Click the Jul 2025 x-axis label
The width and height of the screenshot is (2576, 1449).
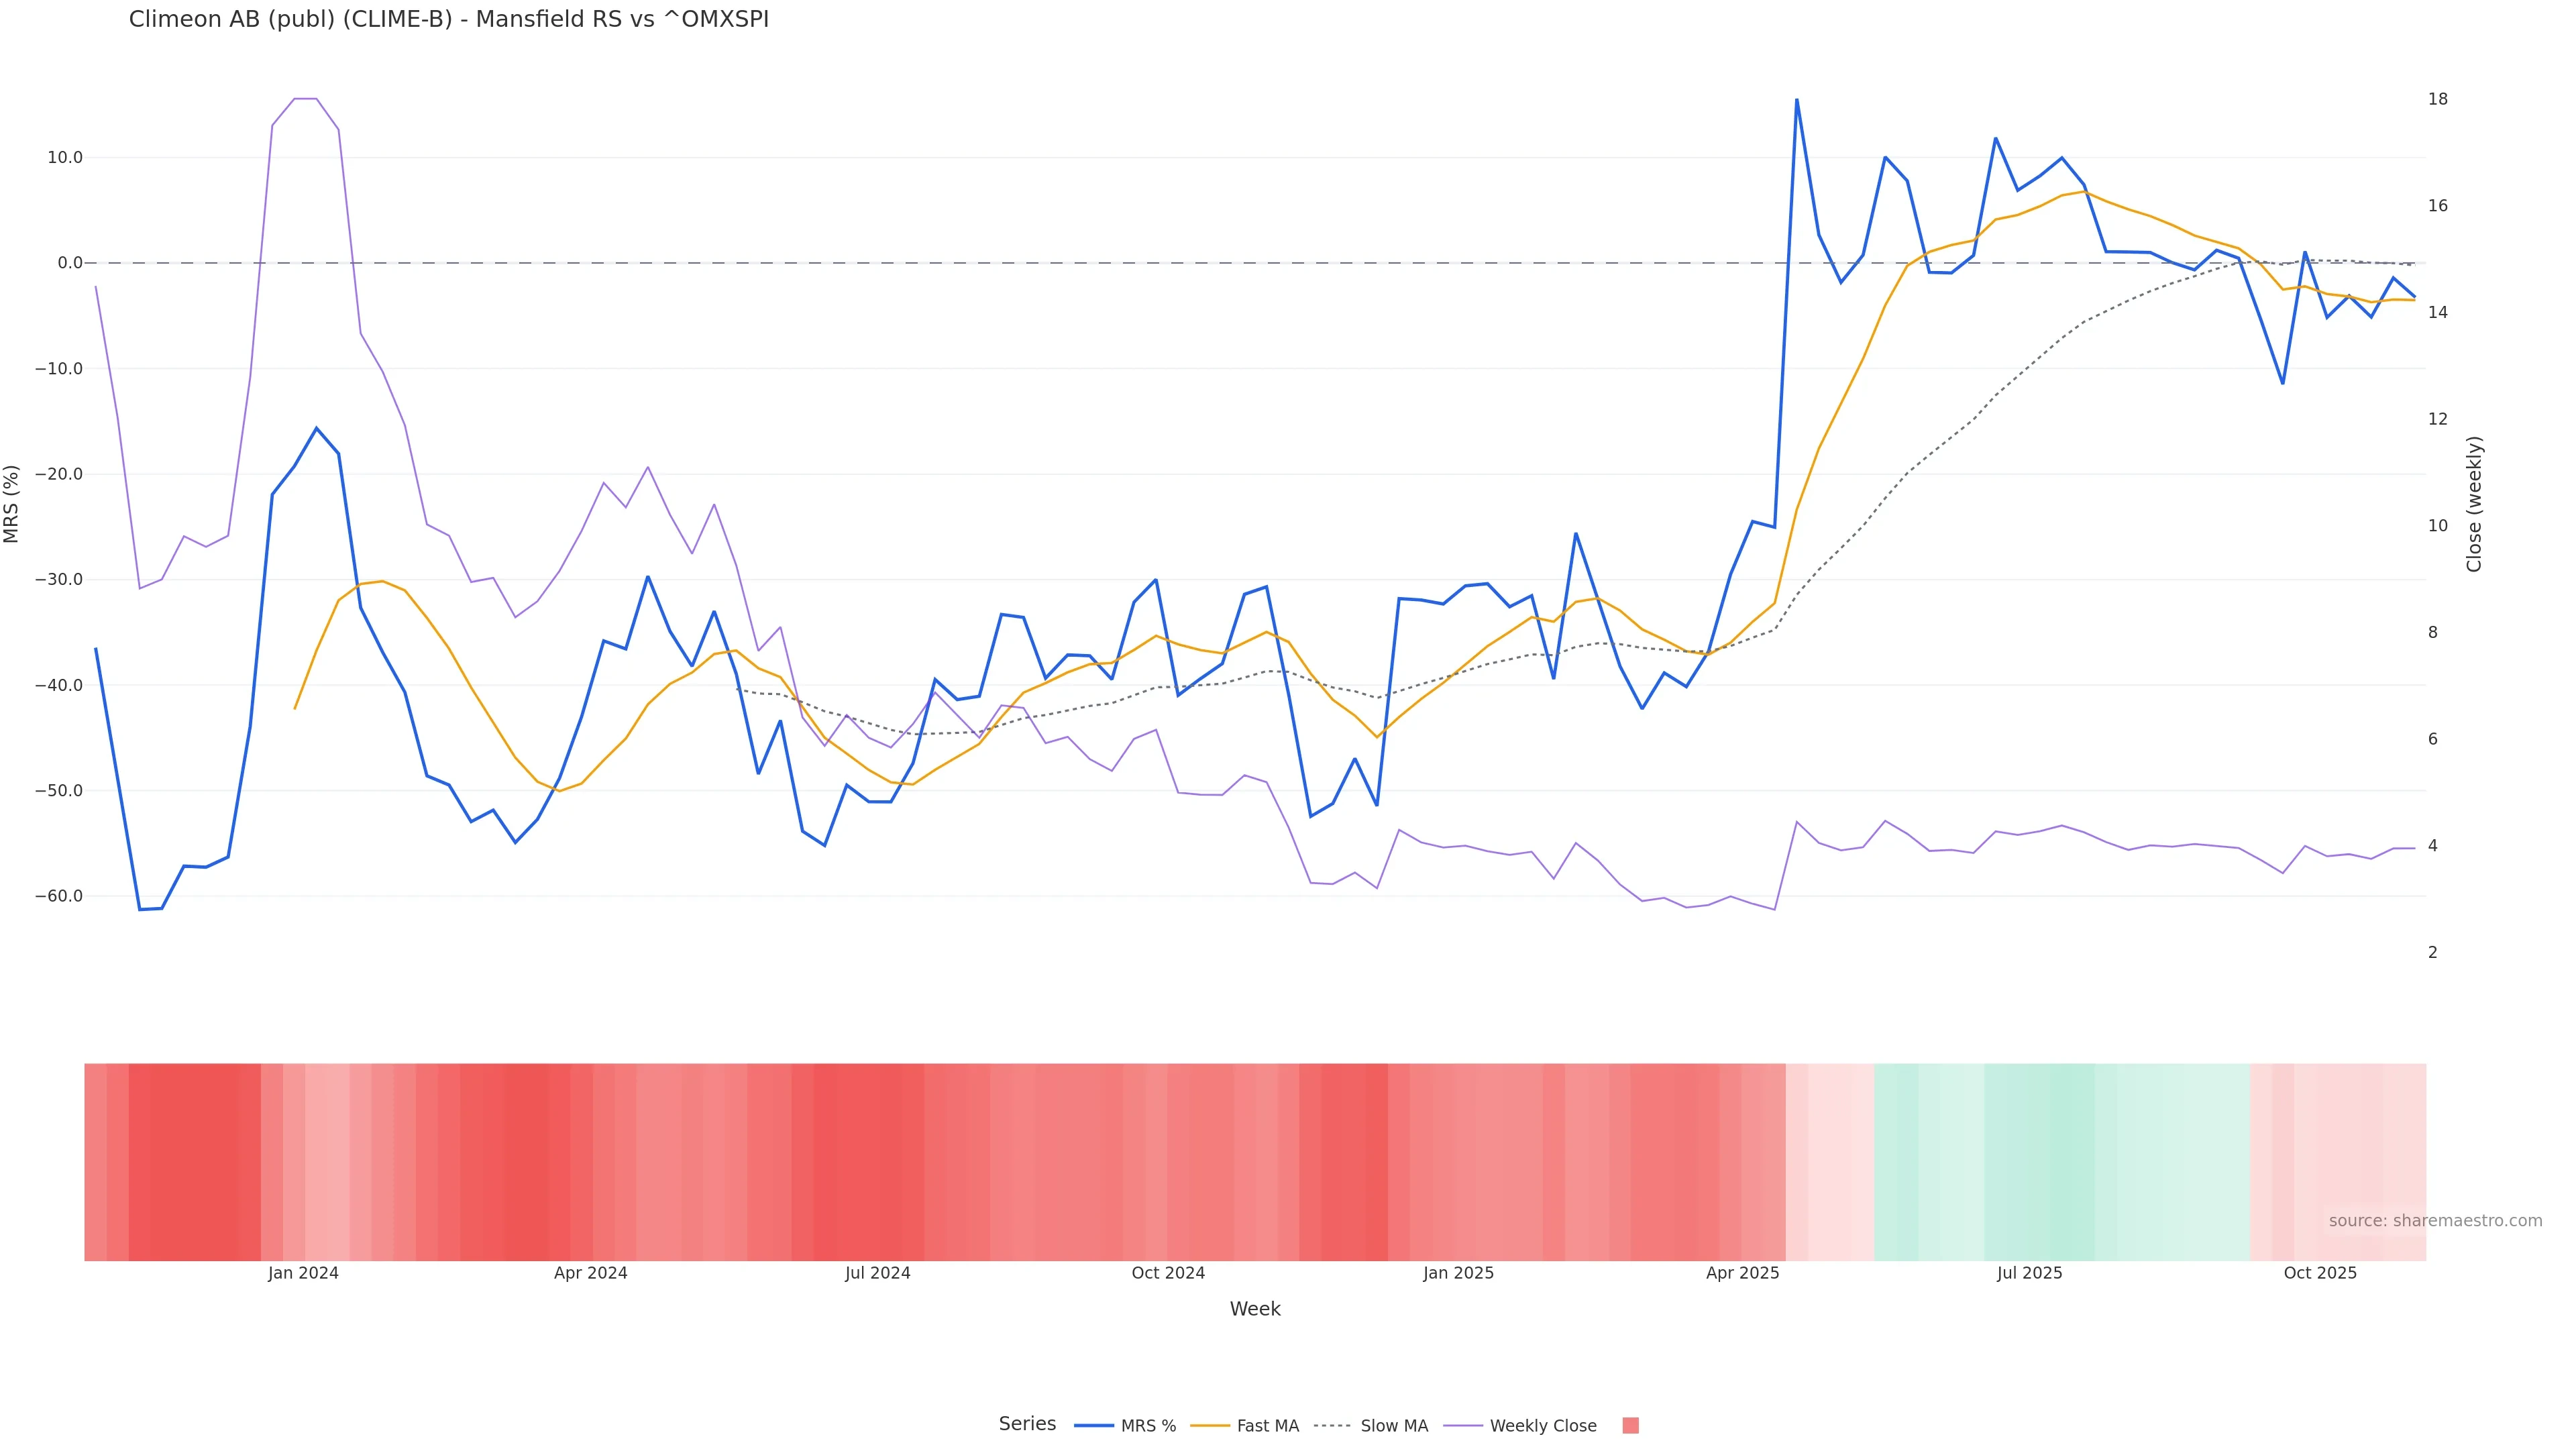pos(2029,1273)
